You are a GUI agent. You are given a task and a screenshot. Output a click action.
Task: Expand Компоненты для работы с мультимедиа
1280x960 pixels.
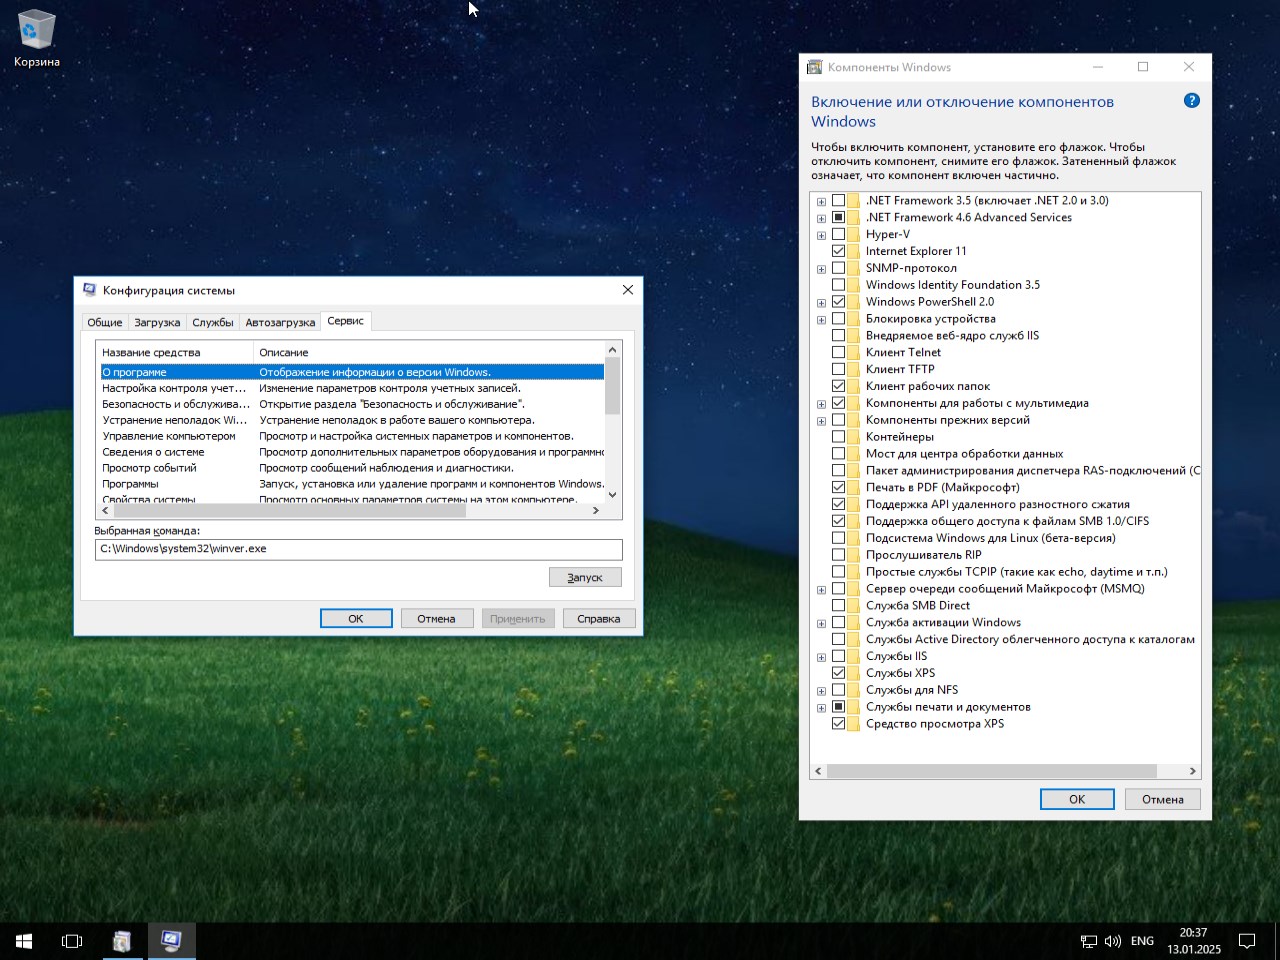click(x=821, y=404)
